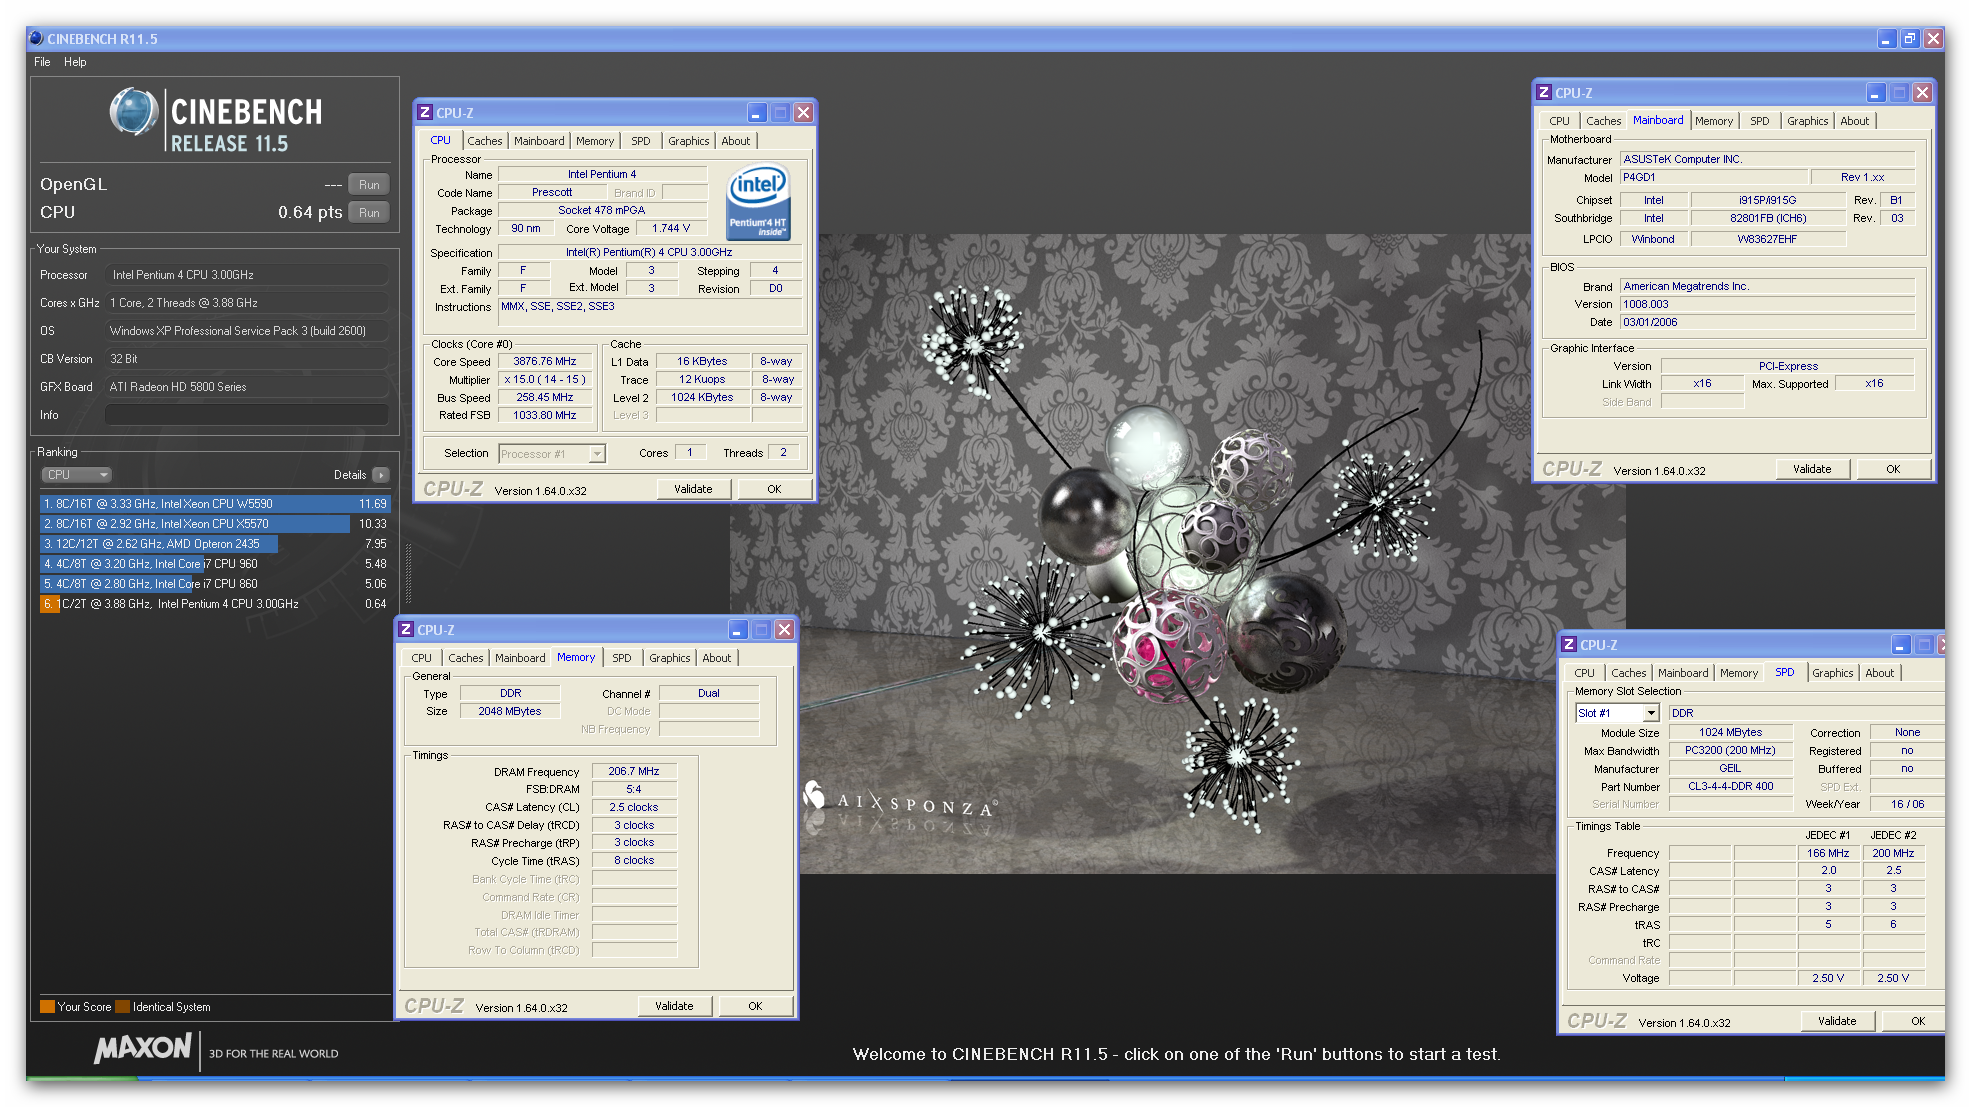
Task: Click the CPU-Z Z icon in CPU window title
Action: 425,113
